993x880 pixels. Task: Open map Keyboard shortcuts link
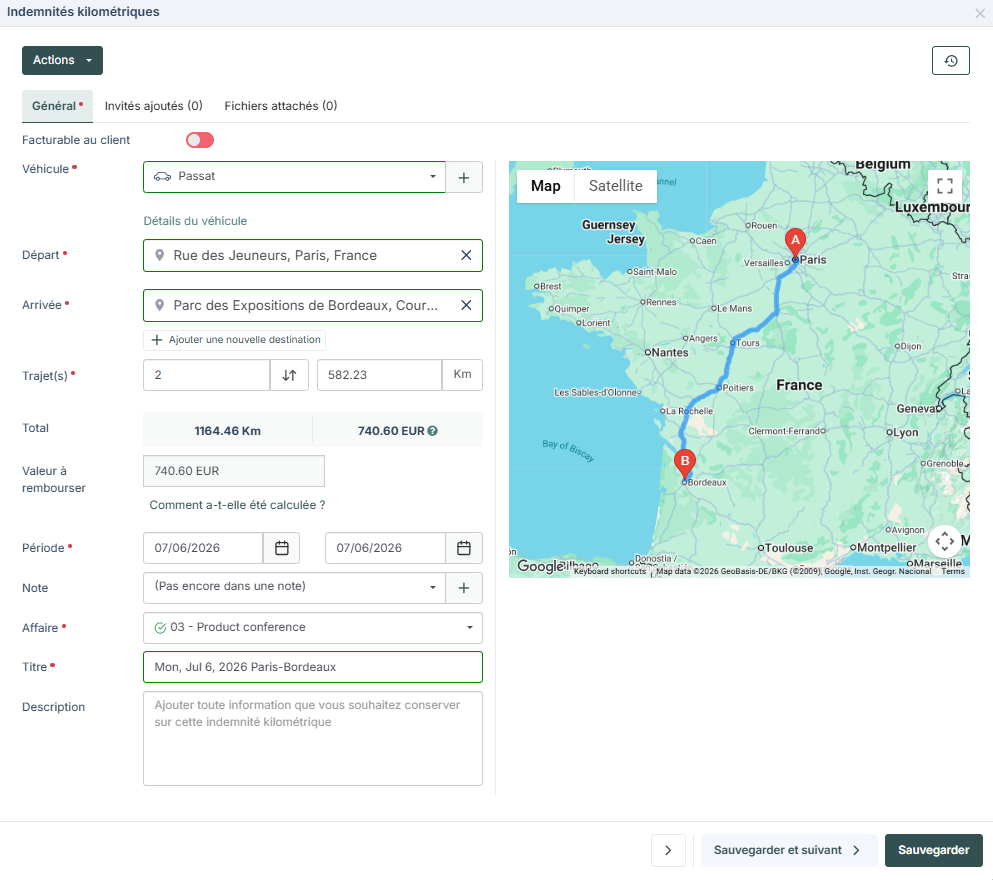[x=610, y=571]
